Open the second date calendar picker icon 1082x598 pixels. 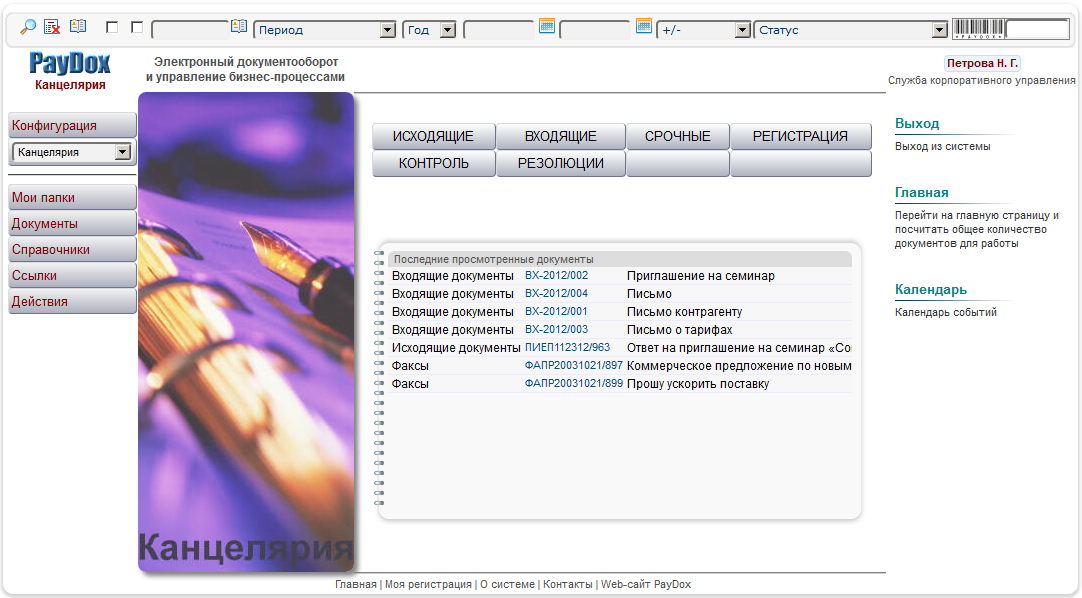(x=644, y=26)
